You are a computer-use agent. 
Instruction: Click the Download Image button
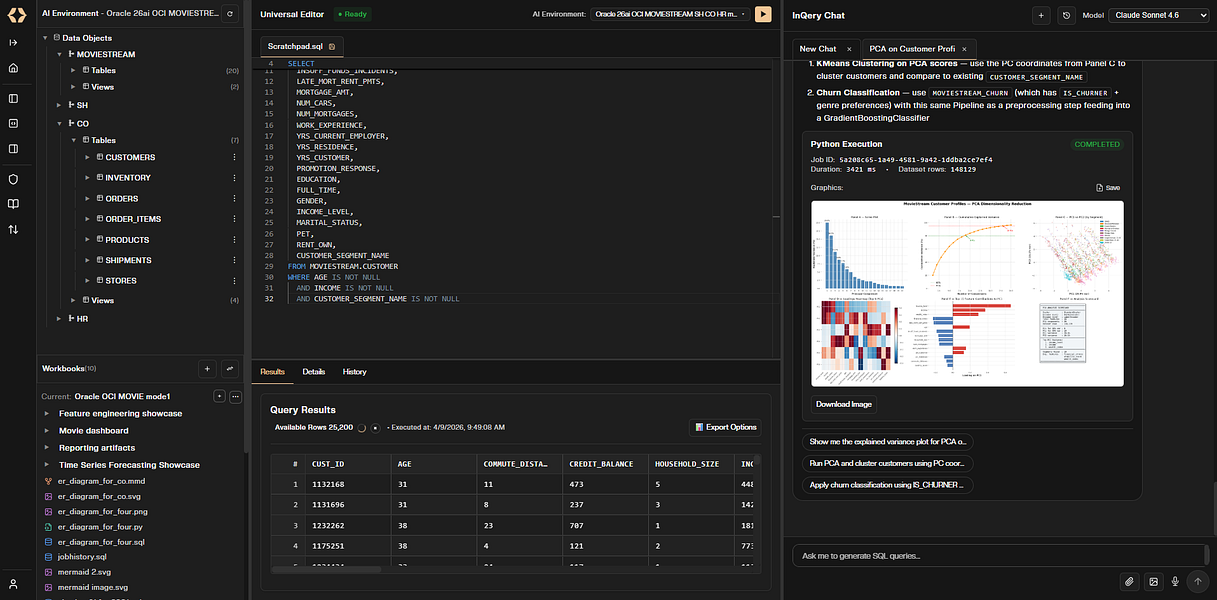pos(845,404)
